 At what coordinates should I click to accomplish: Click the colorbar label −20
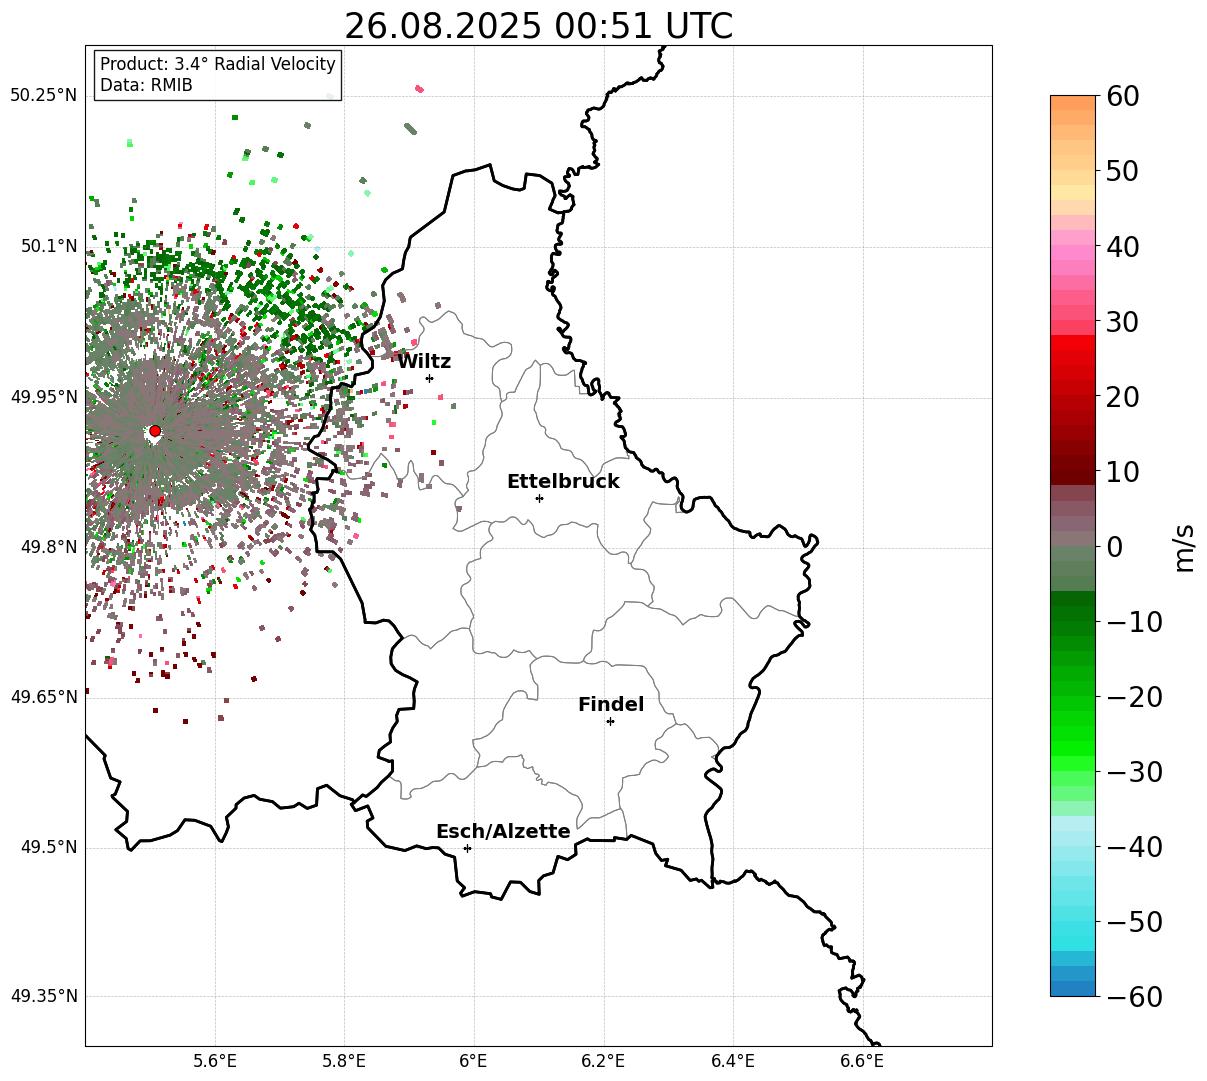tap(1134, 697)
